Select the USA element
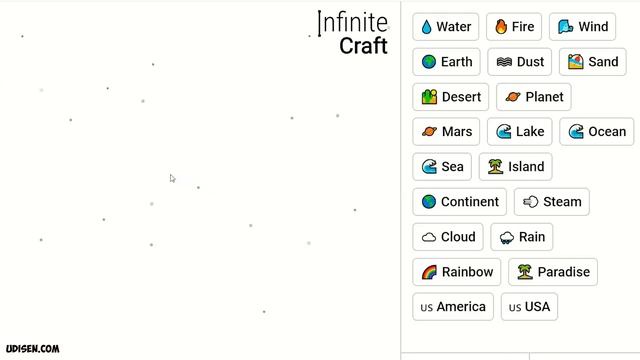Viewport: 640px width, 360px height. click(x=529, y=307)
